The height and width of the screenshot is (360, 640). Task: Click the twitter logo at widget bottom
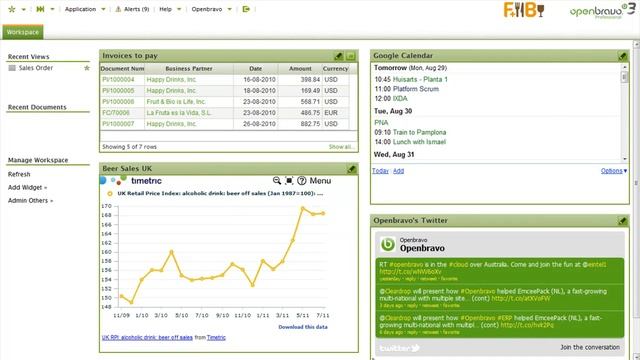(x=400, y=348)
